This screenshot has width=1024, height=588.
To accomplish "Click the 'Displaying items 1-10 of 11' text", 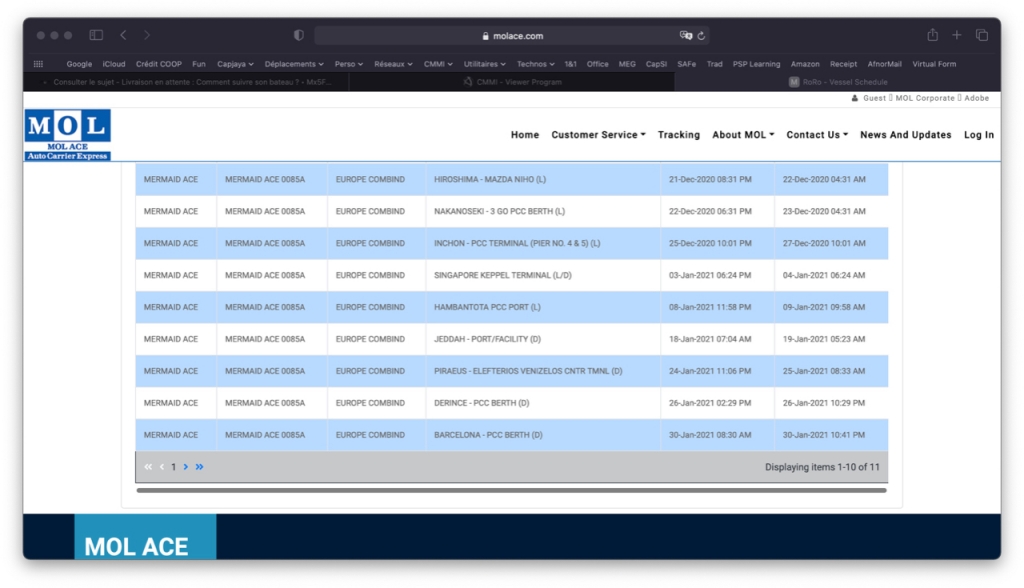I will coord(822,467).
